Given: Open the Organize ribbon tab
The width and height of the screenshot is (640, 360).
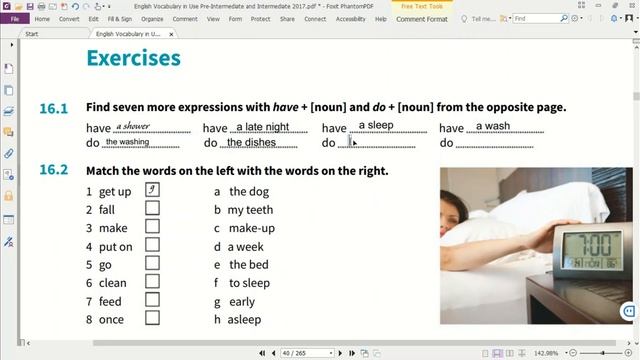Looking at the screenshot, I should coord(152,19).
